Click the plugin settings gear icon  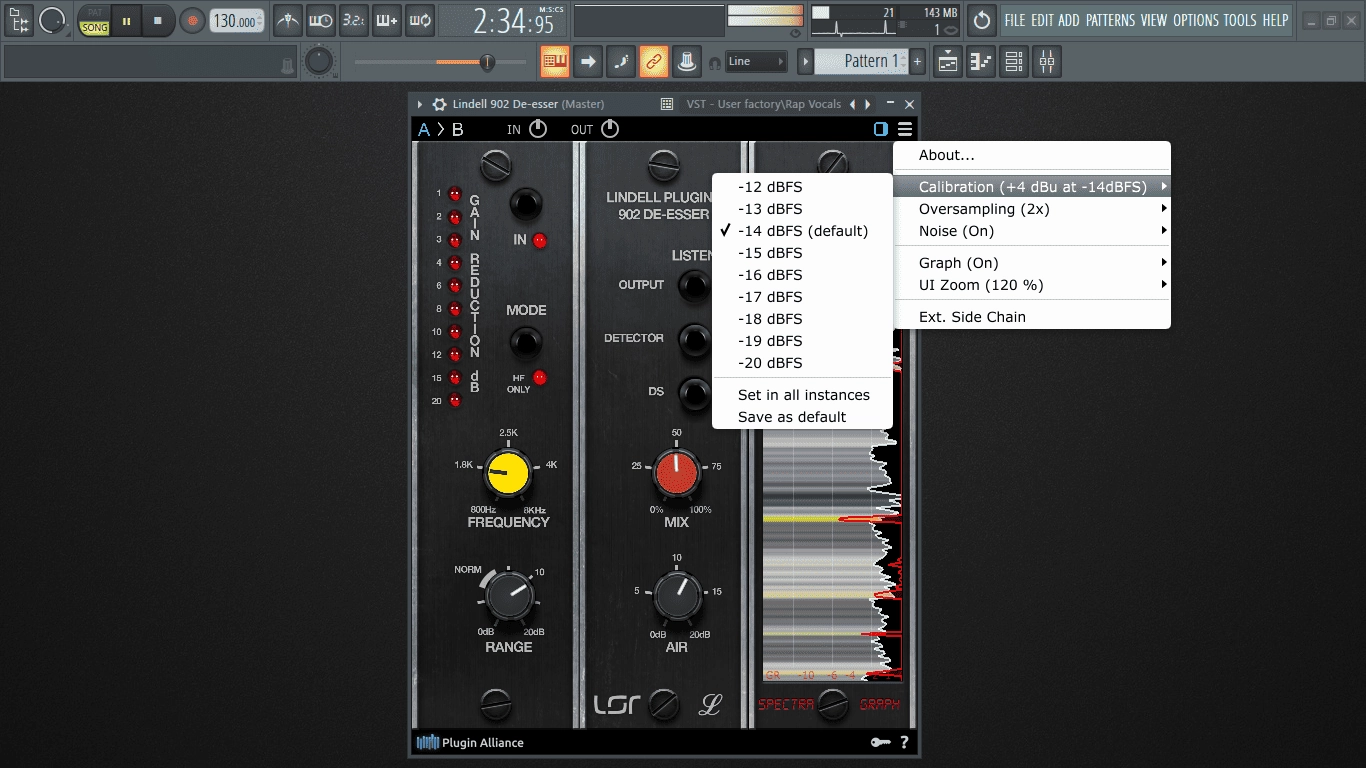pyautogui.click(x=439, y=104)
